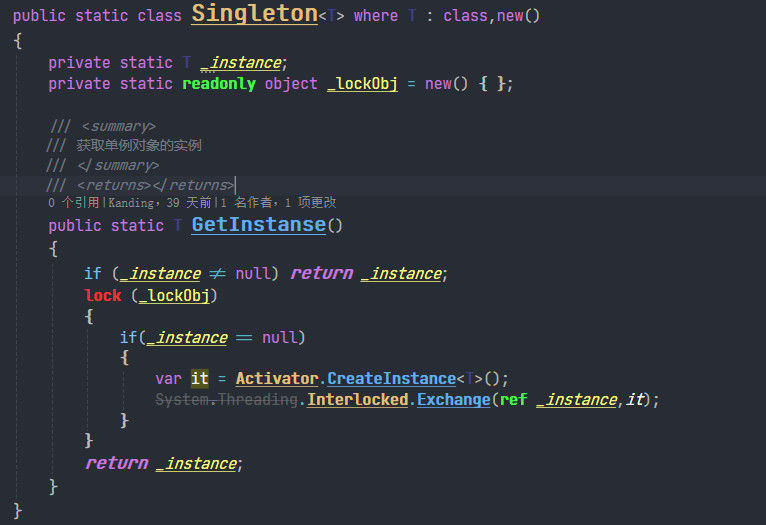Click the opening <summary> doc tag
Image resolution: width=766 pixels, height=525 pixels.
[118, 127]
